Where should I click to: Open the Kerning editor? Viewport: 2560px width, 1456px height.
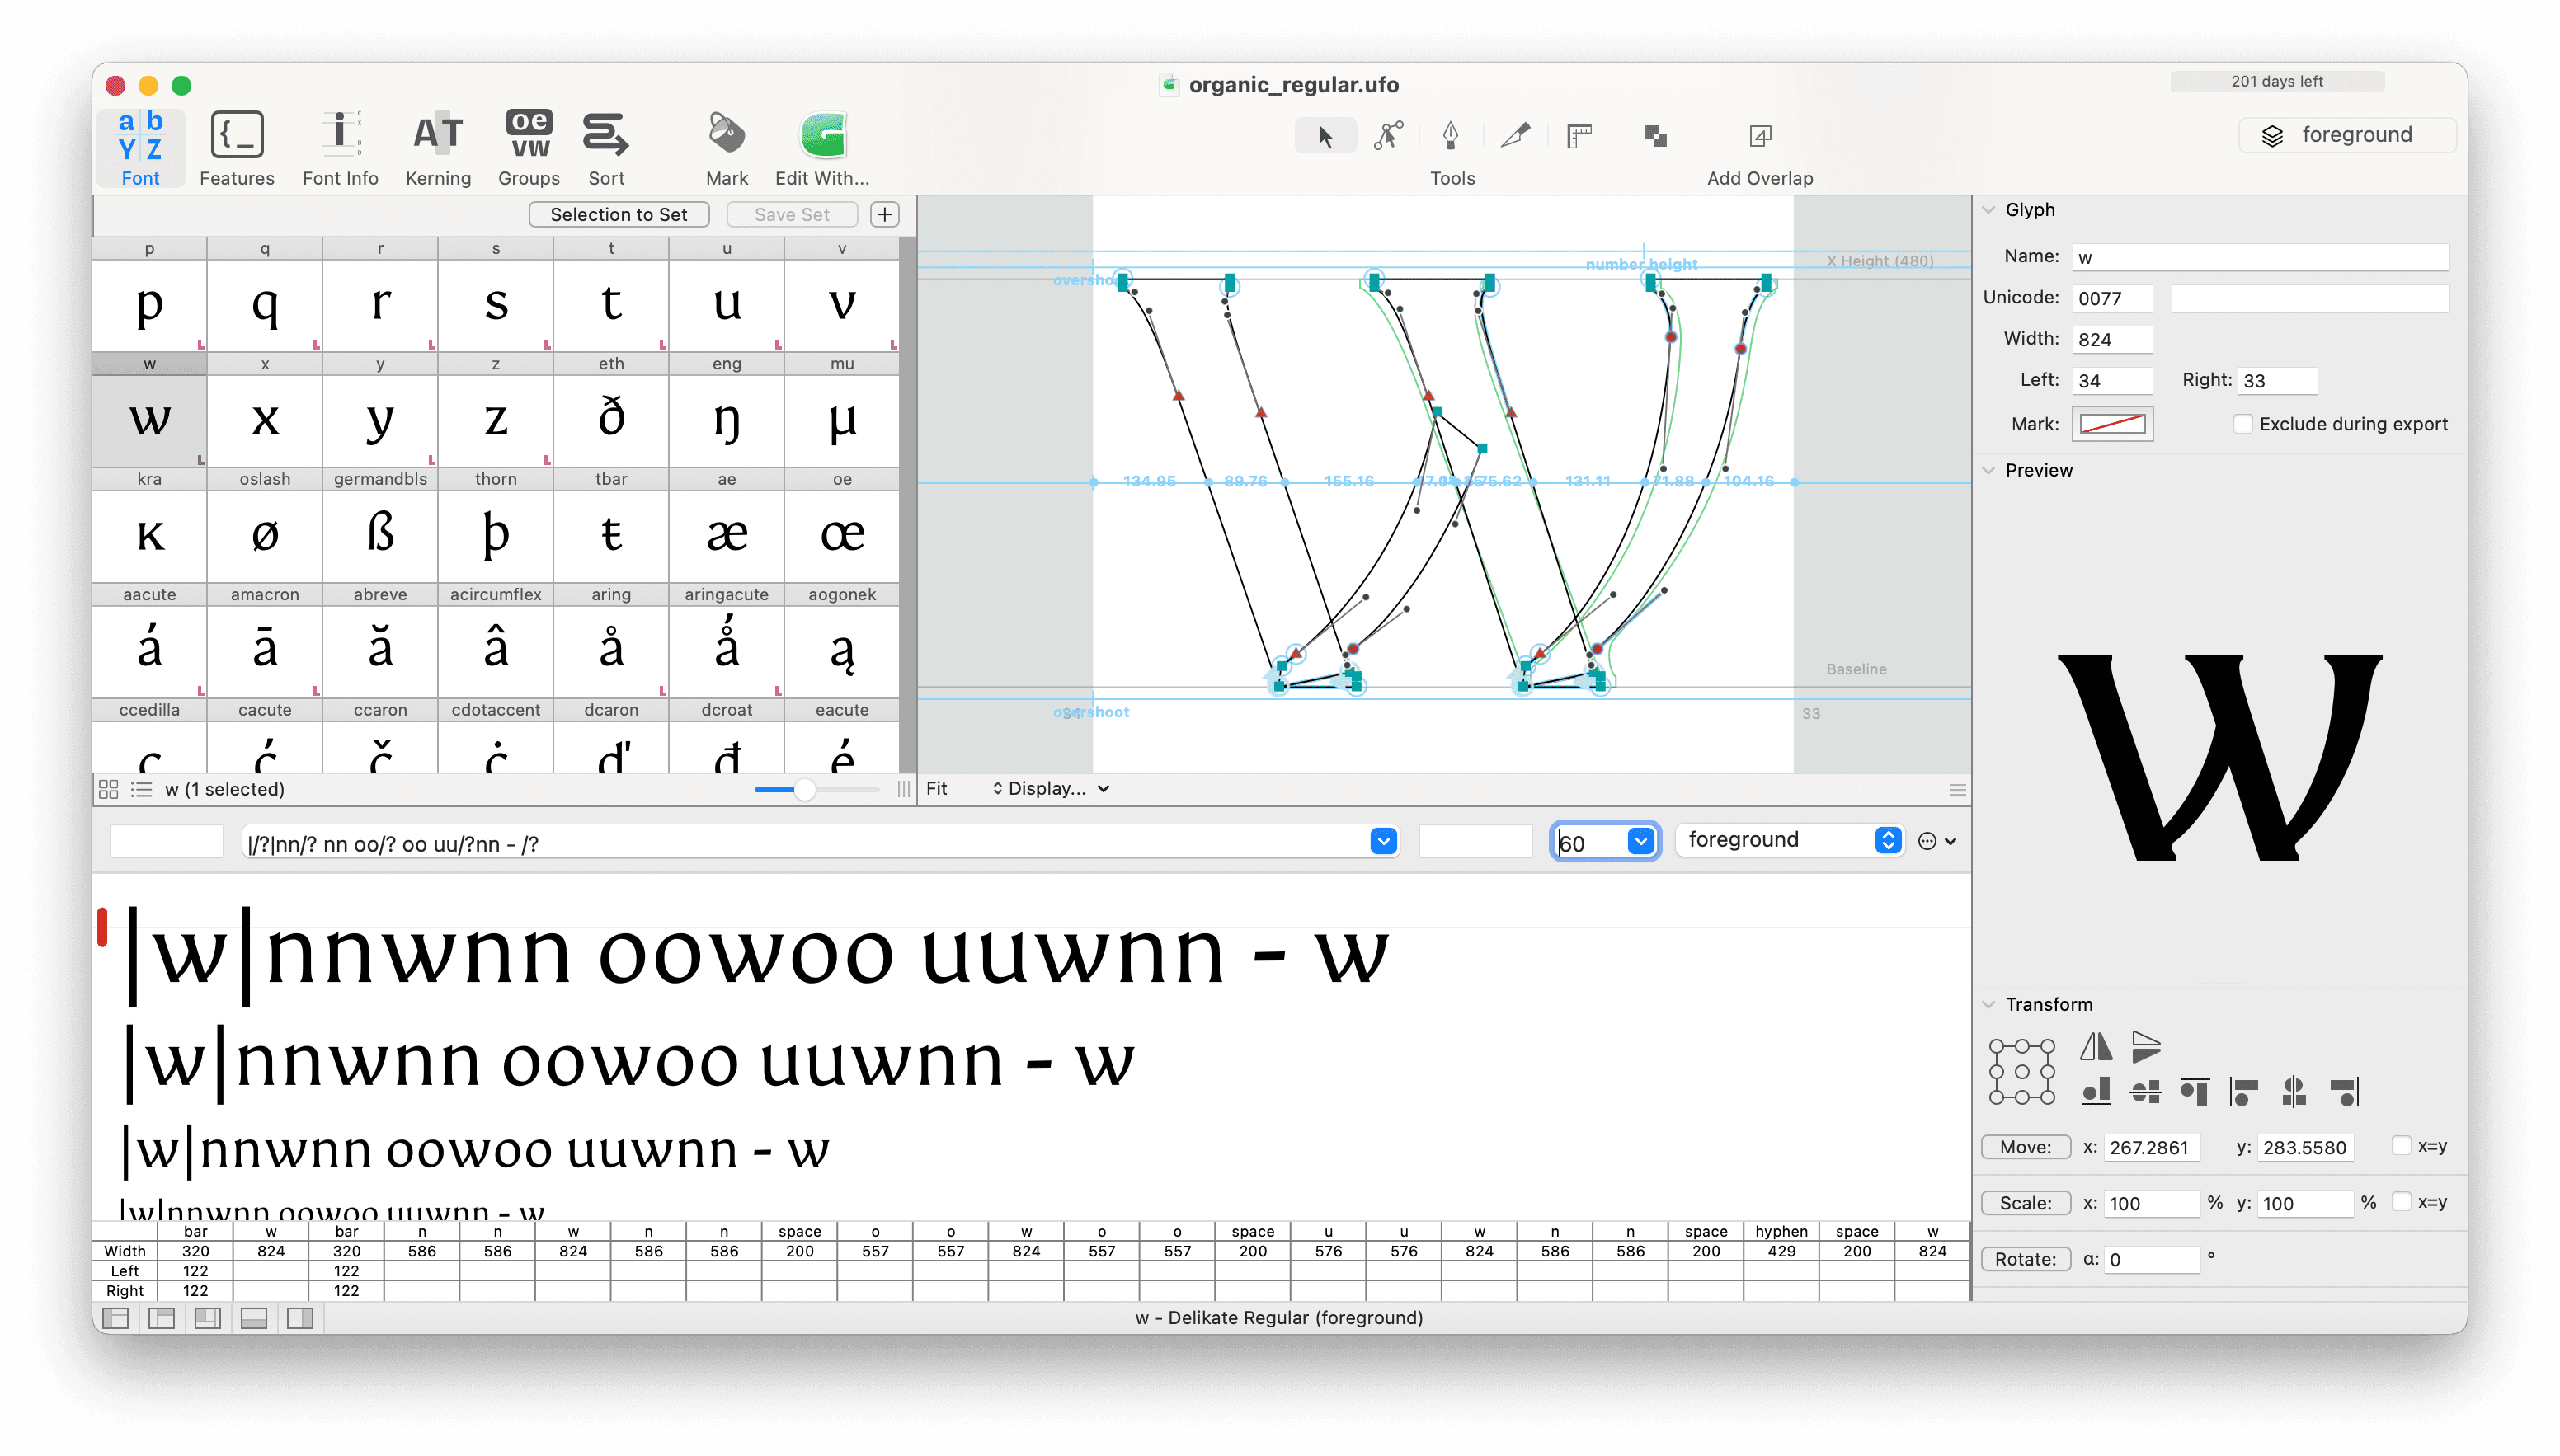pos(438,148)
